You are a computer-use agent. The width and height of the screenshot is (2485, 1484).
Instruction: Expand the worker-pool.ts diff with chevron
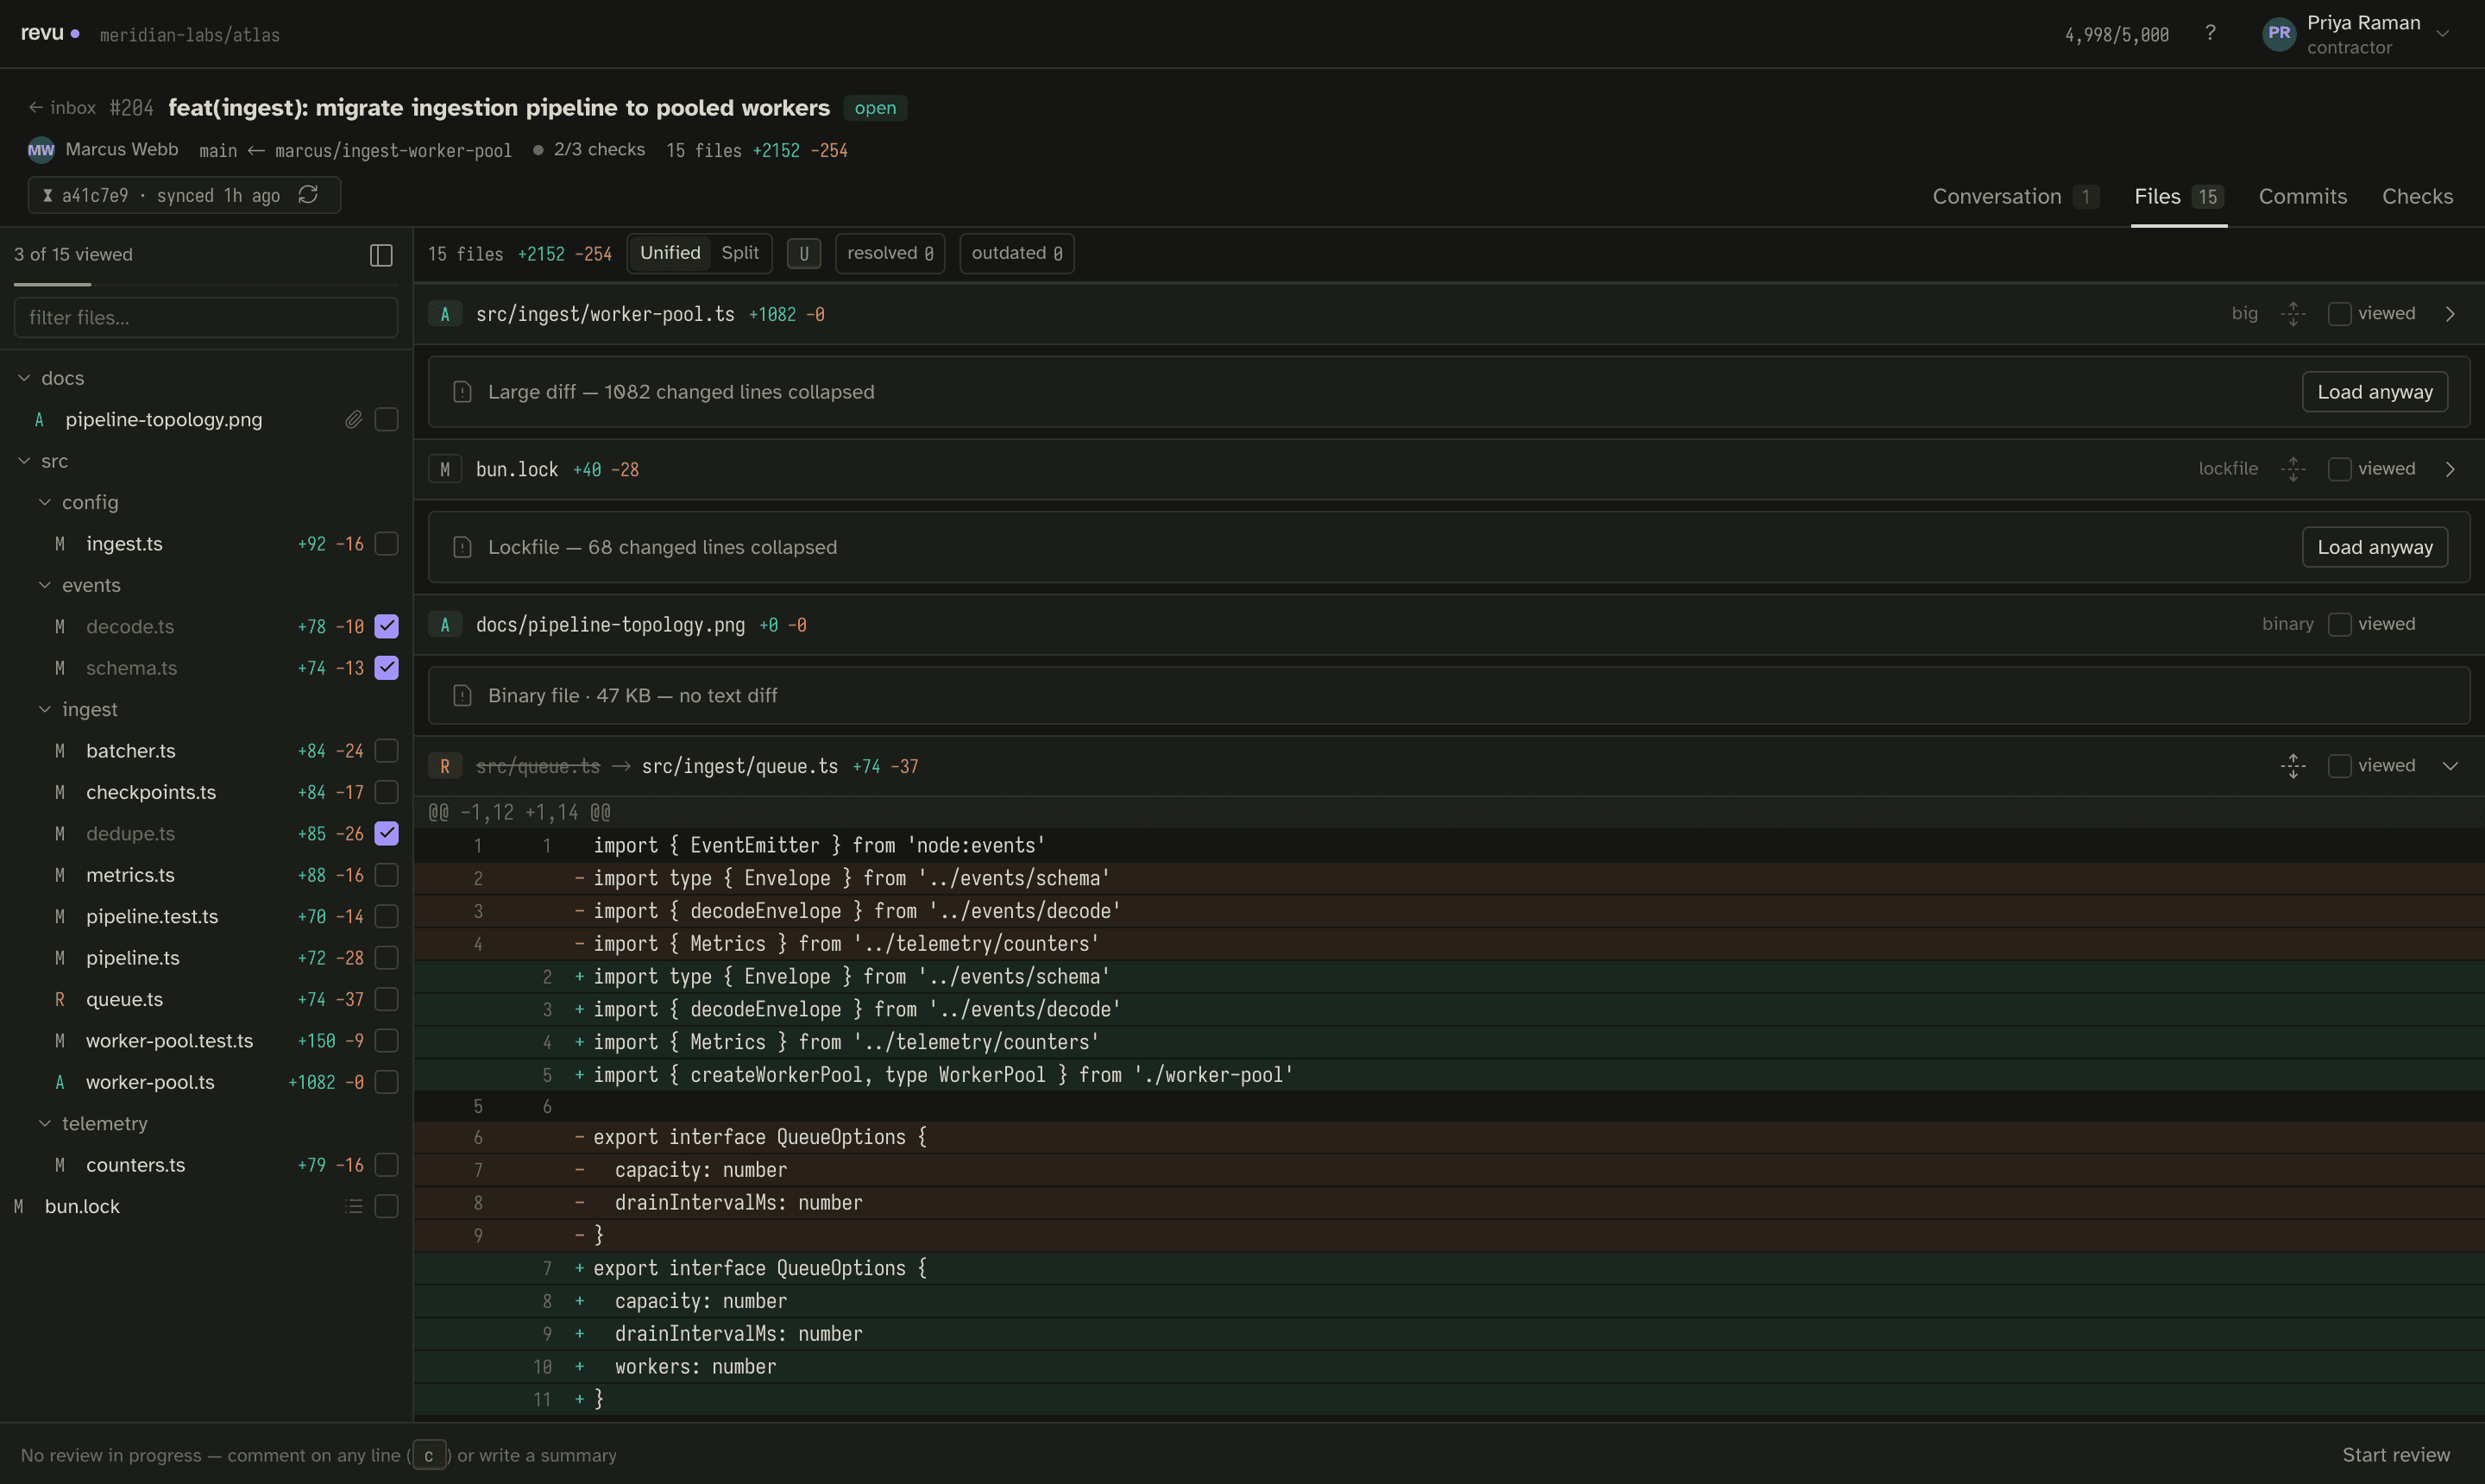click(2450, 314)
